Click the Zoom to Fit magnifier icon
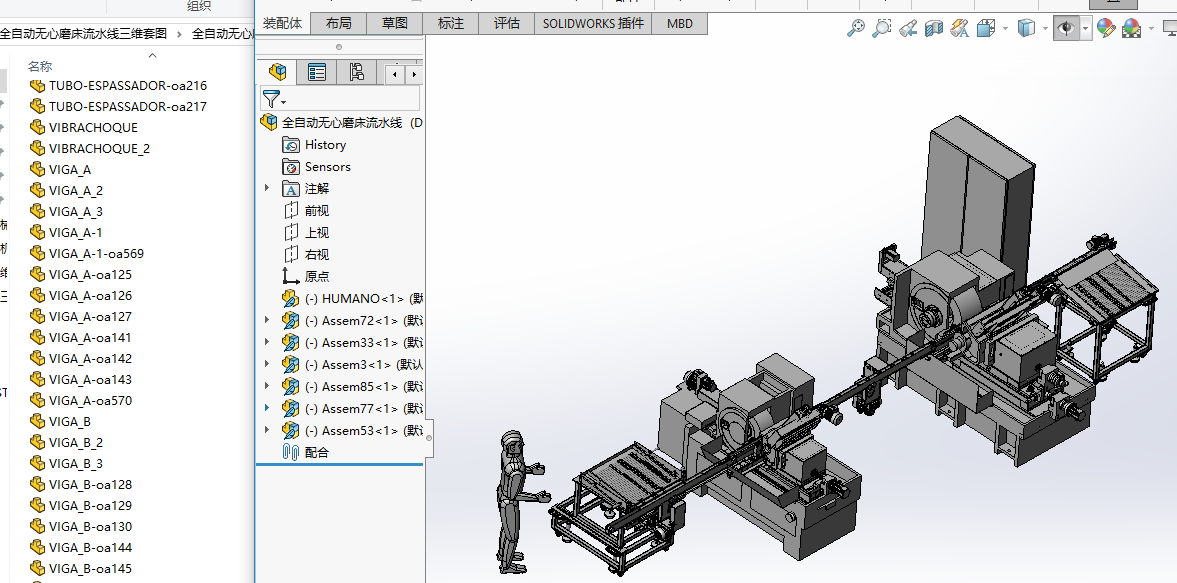Viewport: 1177px width, 583px height. [x=855, y=29]
